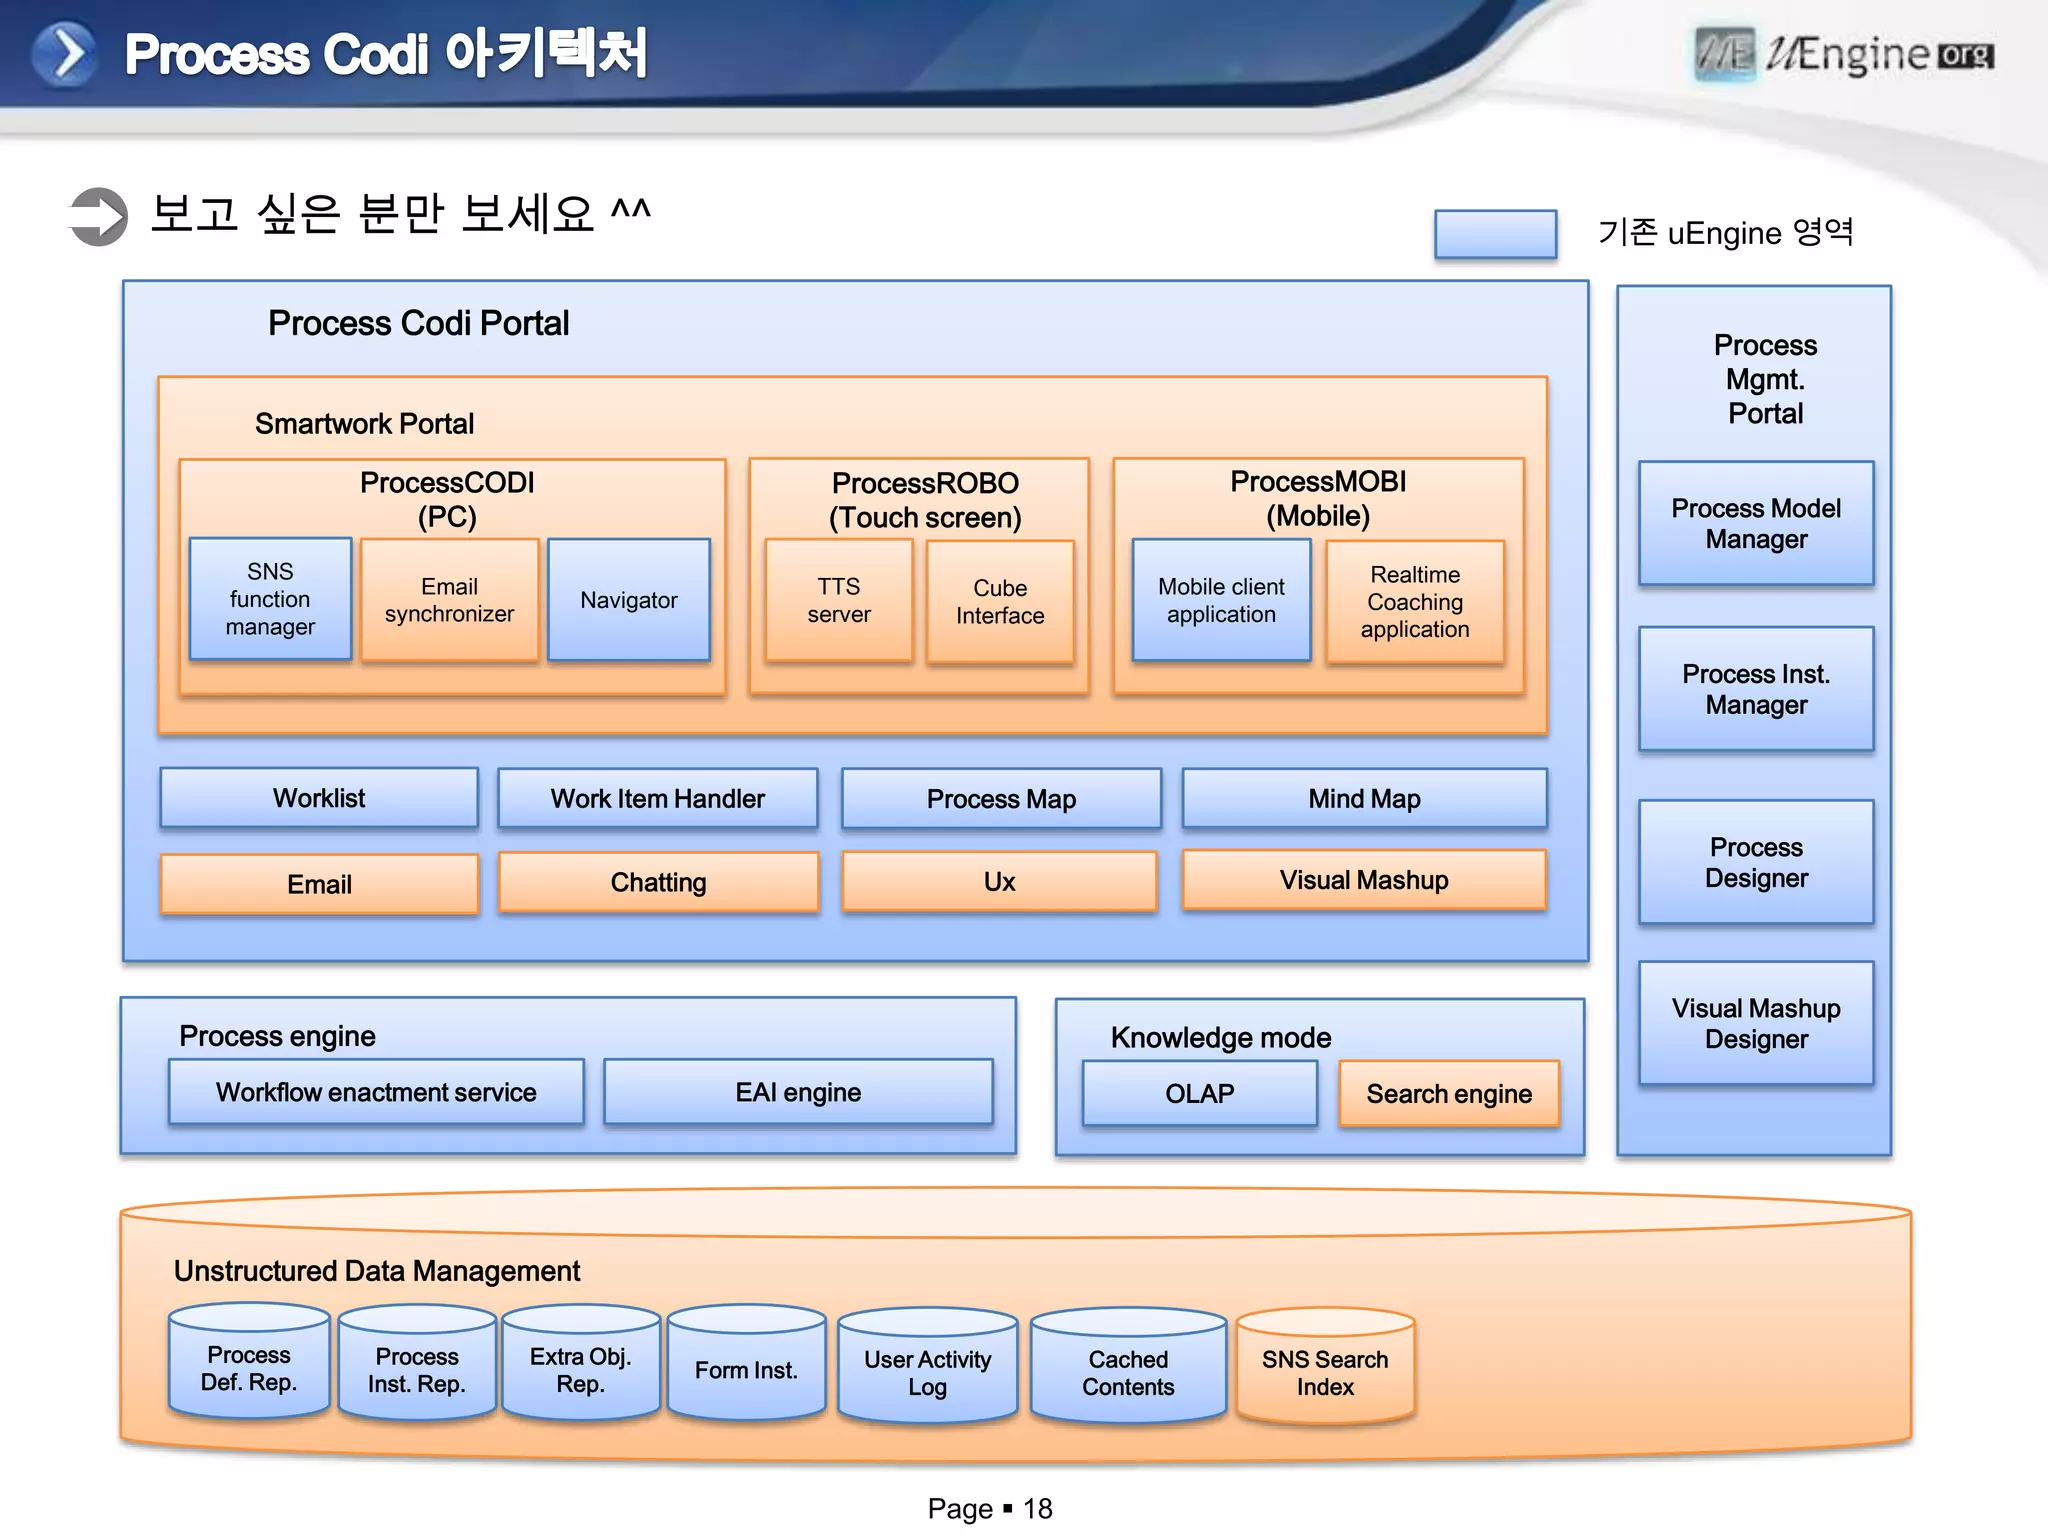
Task: Click the blue uEngine legend swatch
Action: coord(1495,234)
